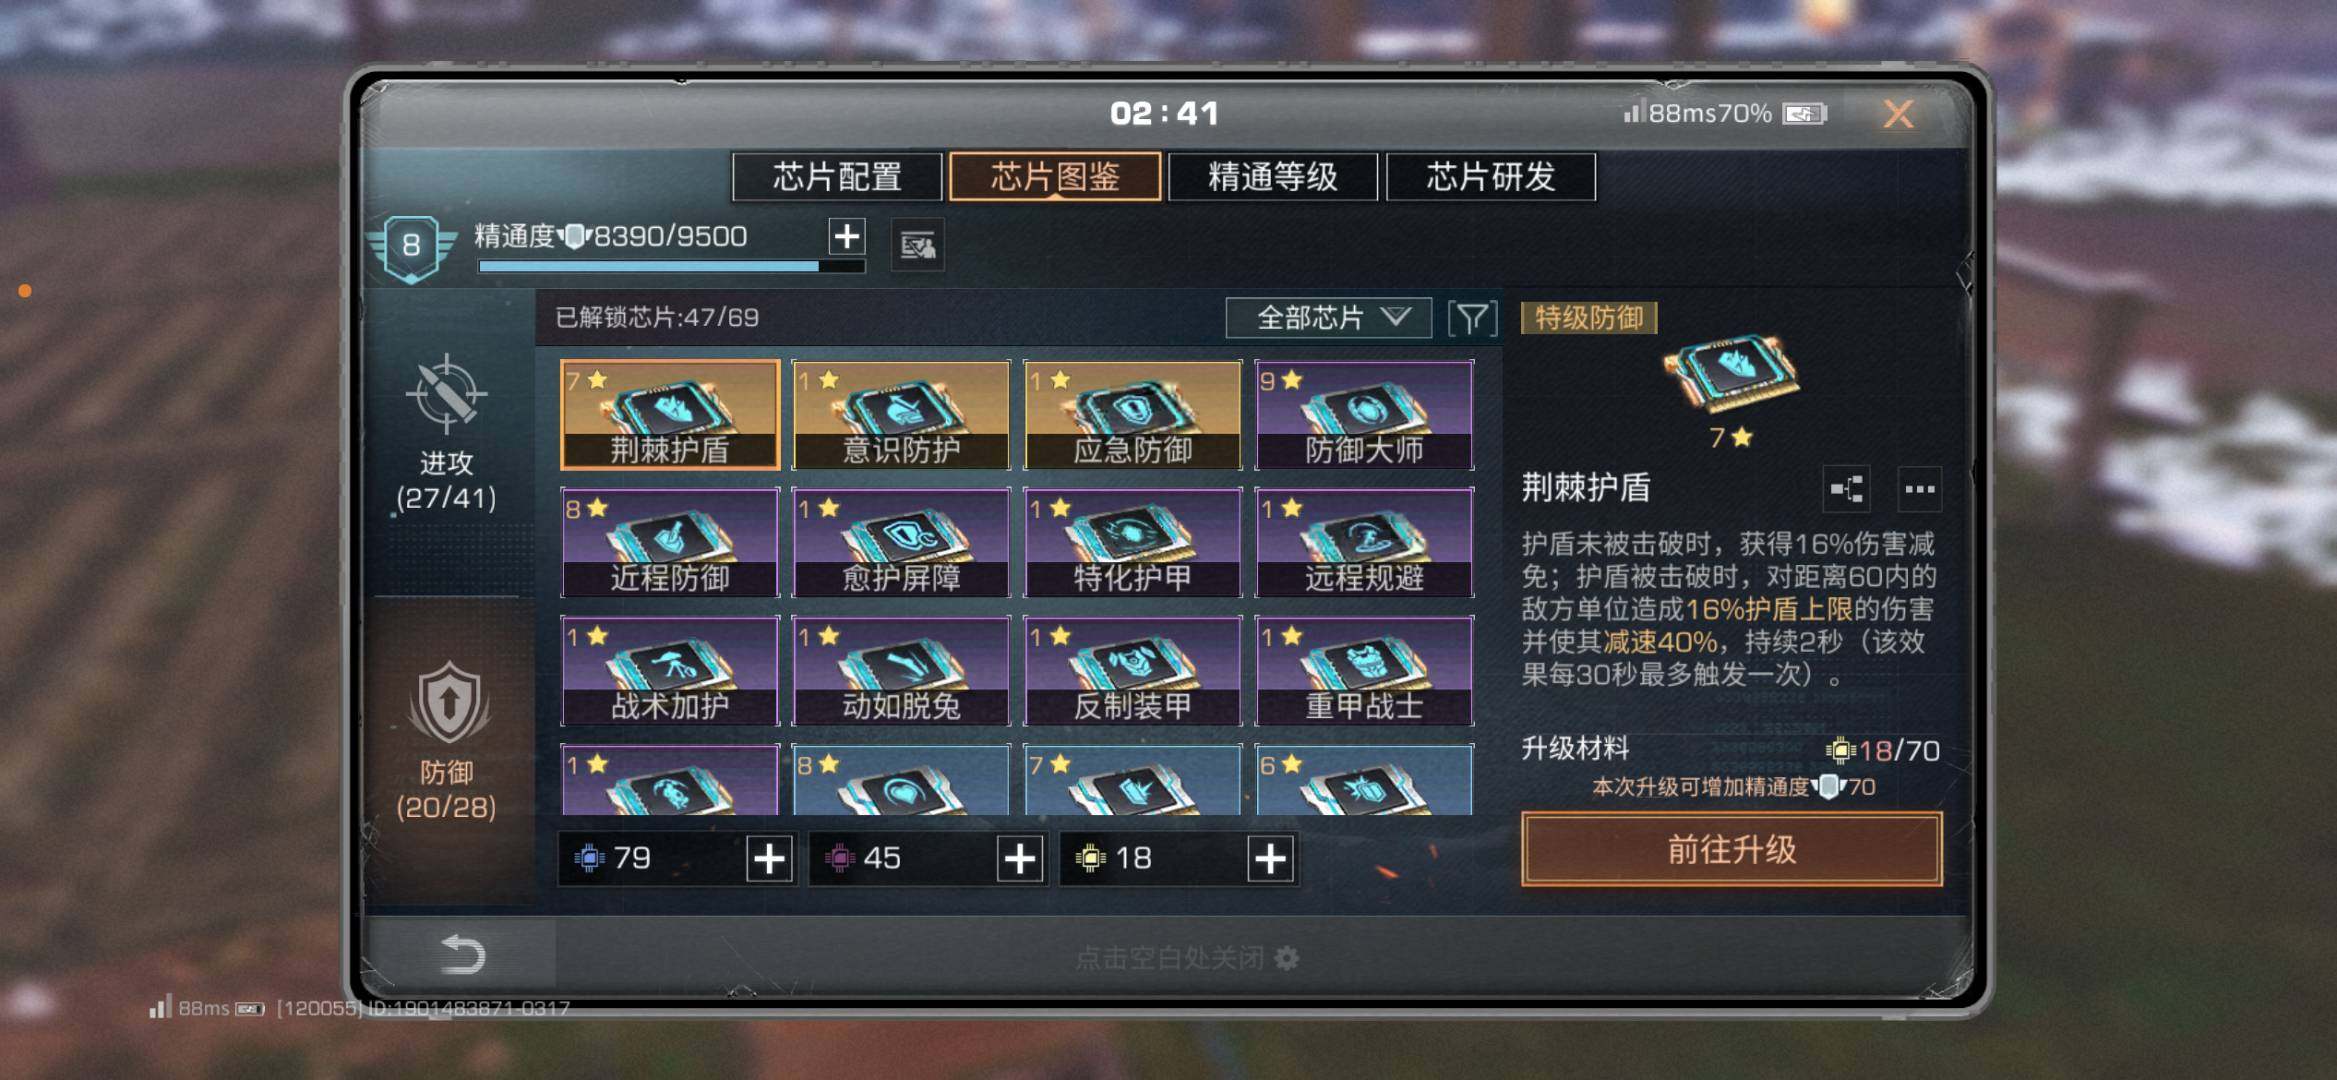Expand the 全部芯片 dropdown

1329,318
